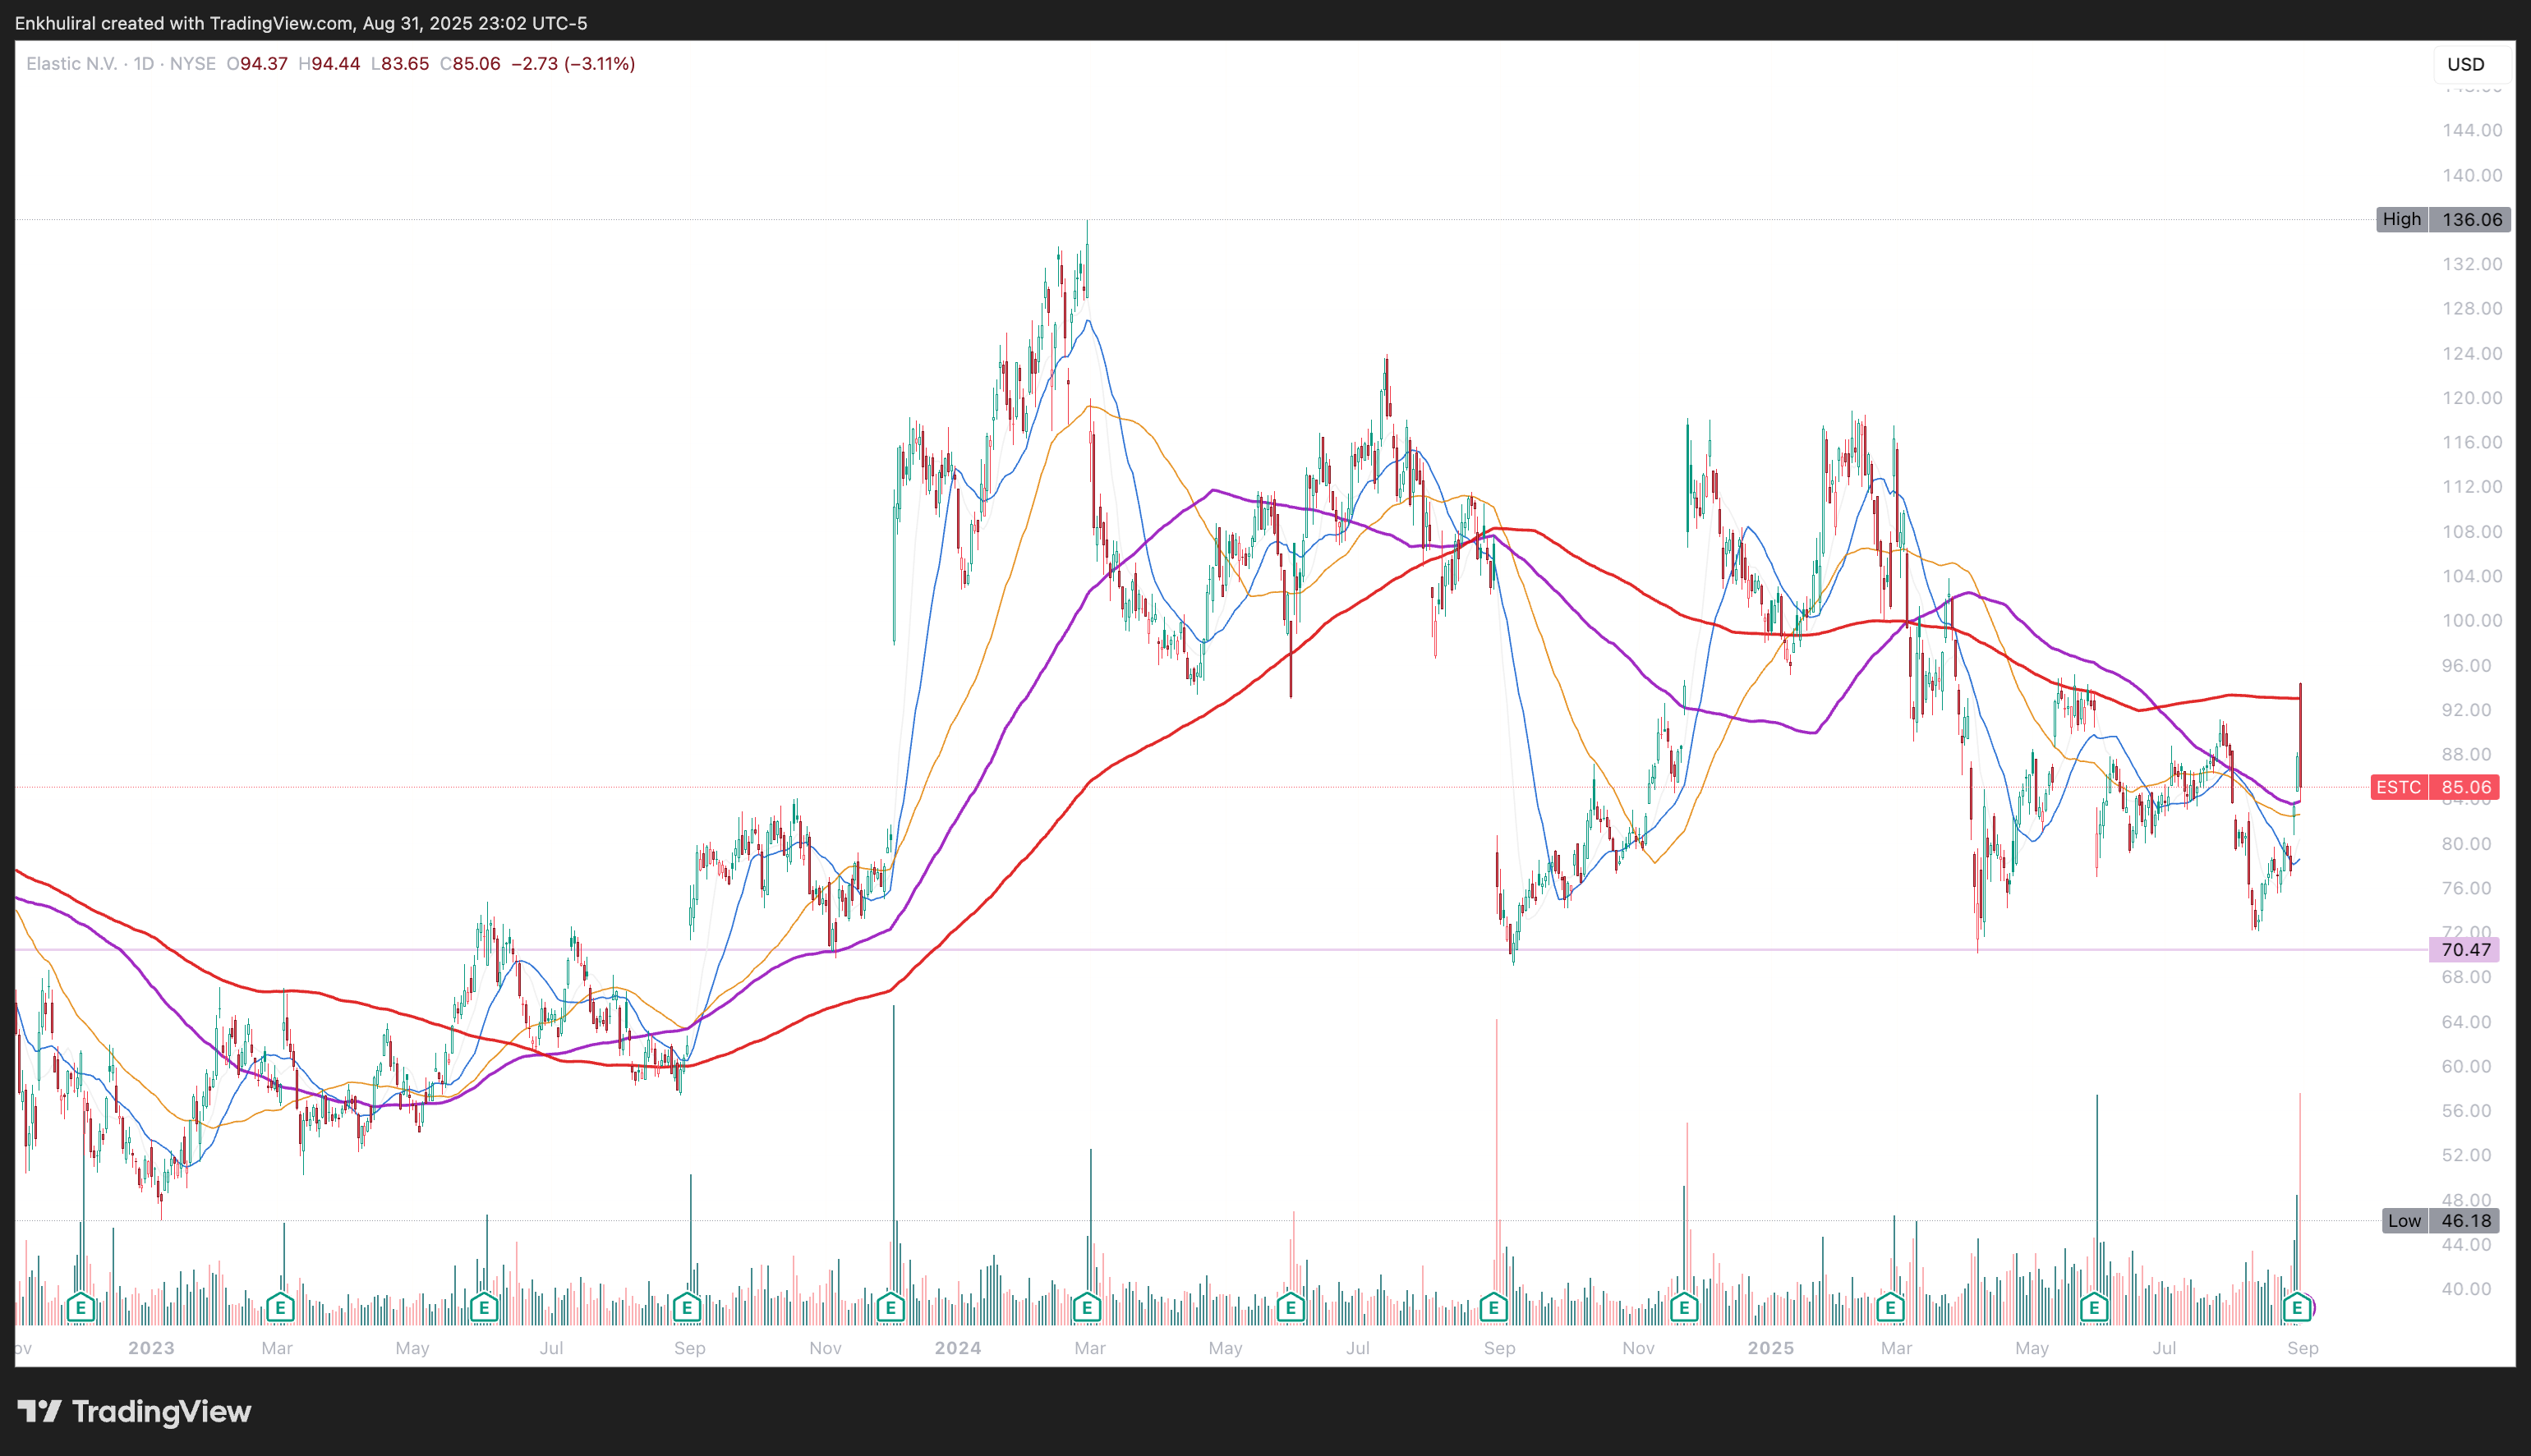This screenshot has width=2531, height=1456.
Task: Click the 2024 year label on time axis
Action: coord(957,1348)
